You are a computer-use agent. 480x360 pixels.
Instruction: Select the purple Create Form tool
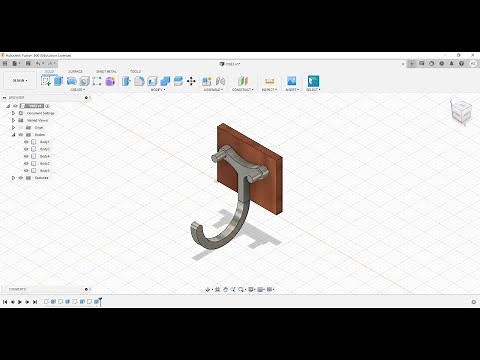coord(110,81)
